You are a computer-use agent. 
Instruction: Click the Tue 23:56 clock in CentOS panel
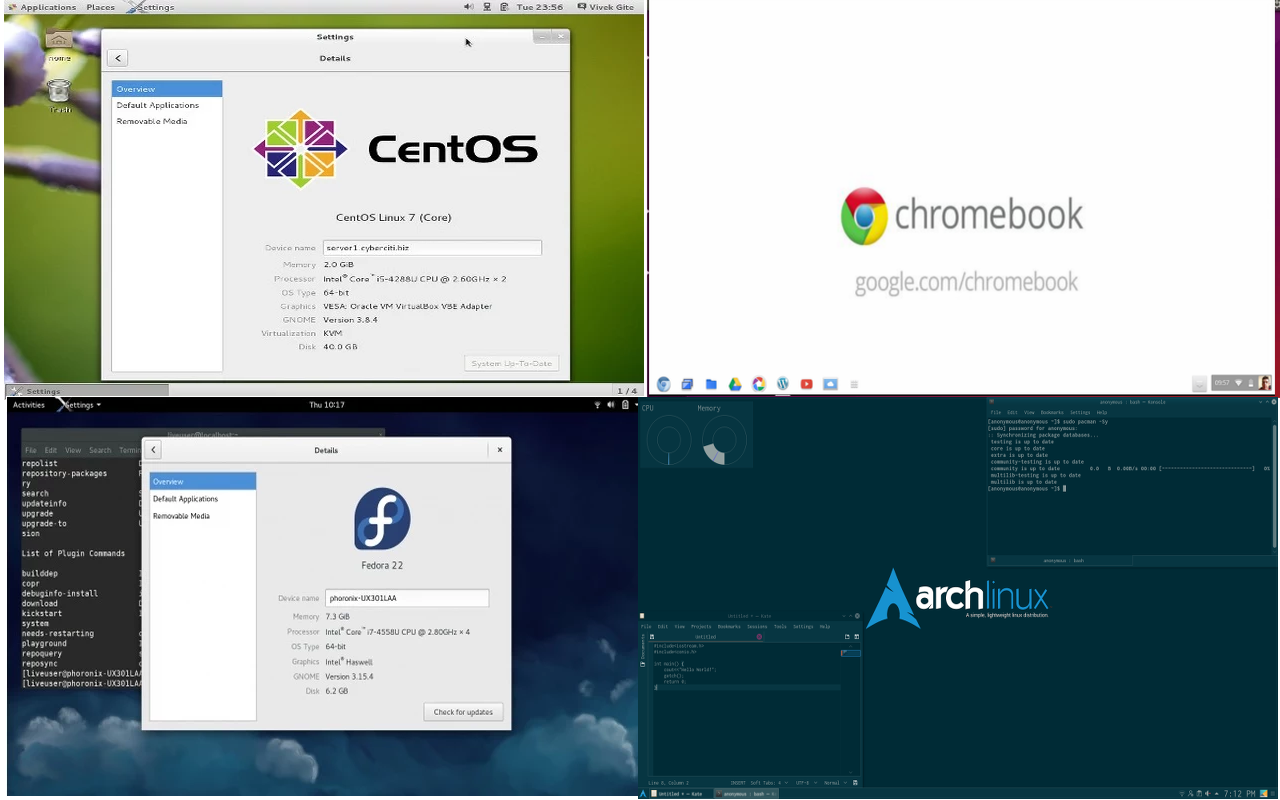click(540, 7)
